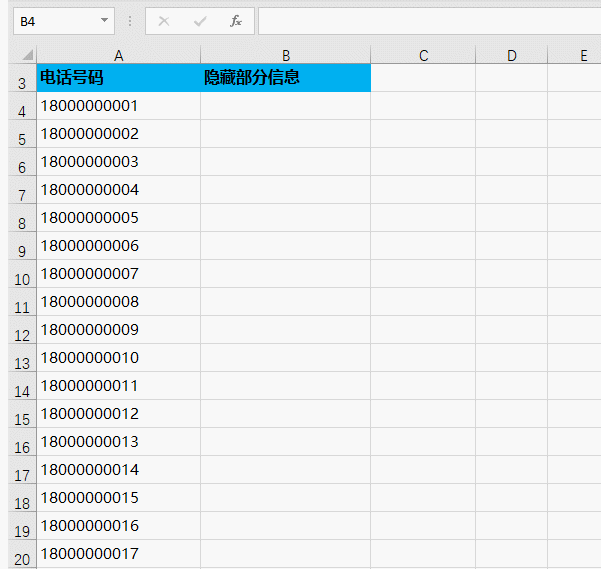Expand the Name Box dropdown arrow
Screen dimensions: 601x569
tap(104, 21)
